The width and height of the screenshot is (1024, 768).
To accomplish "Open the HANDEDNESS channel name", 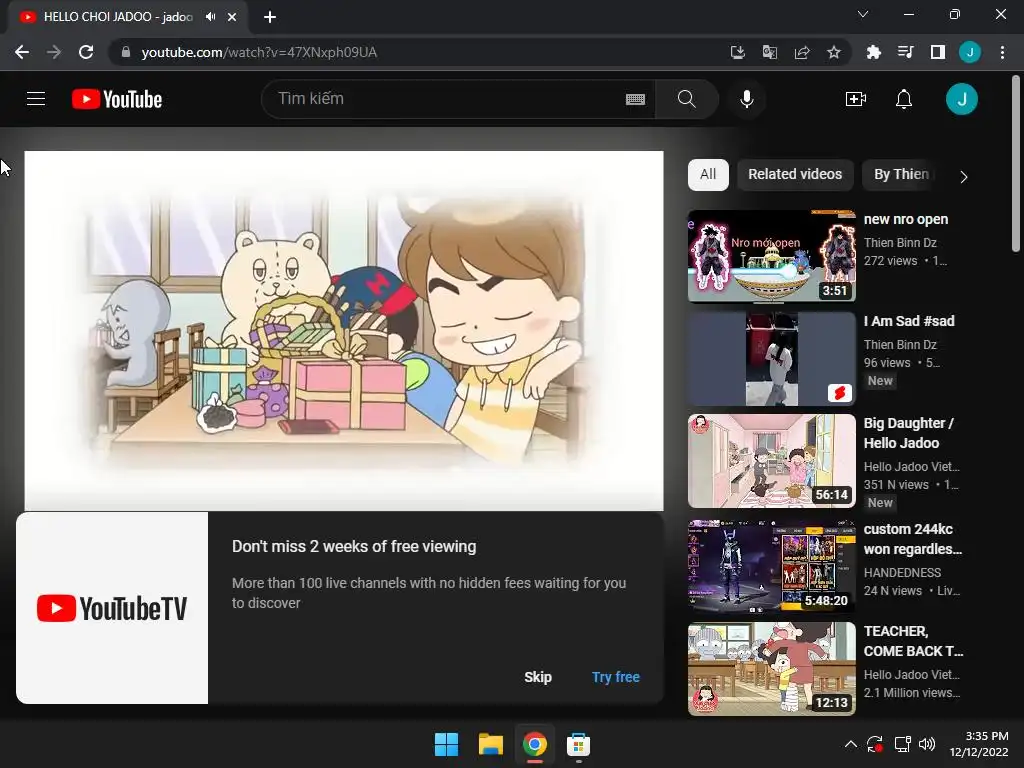I will tap(902, 573).
